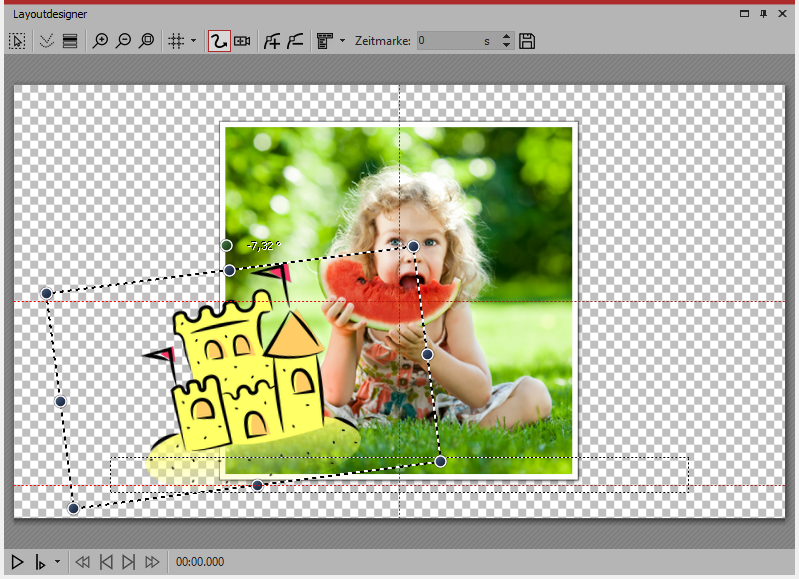
Task: Click the alignment tools icon
Action: click(325, 41)
